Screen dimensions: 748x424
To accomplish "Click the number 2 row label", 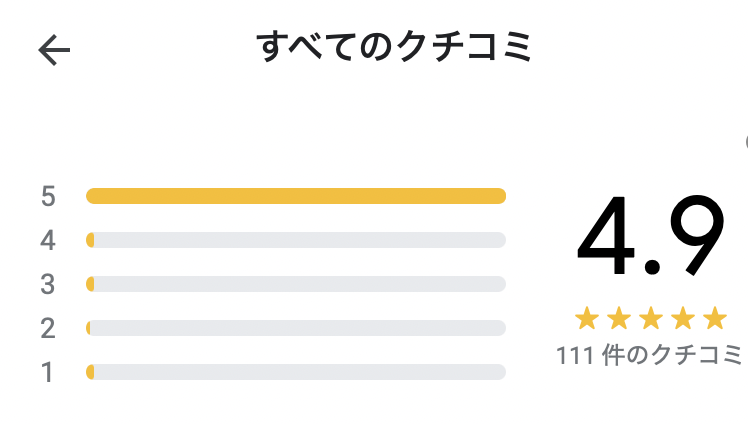I will click(48, 328).
